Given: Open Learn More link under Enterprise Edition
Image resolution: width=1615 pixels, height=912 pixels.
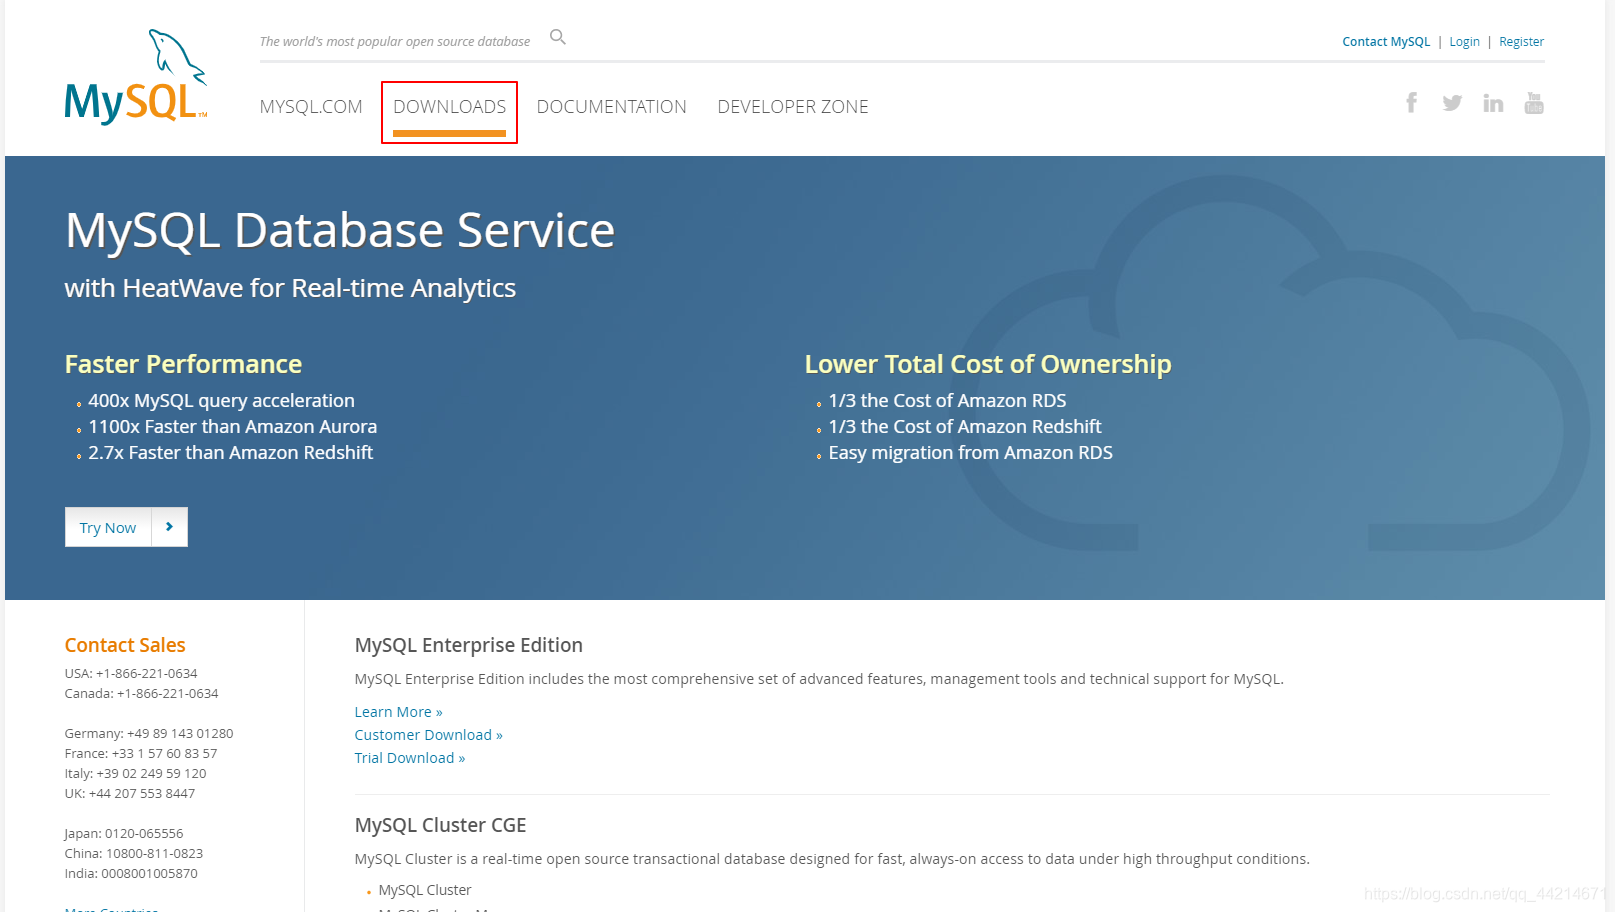Looking at the screenshot, I should (398, 712).
